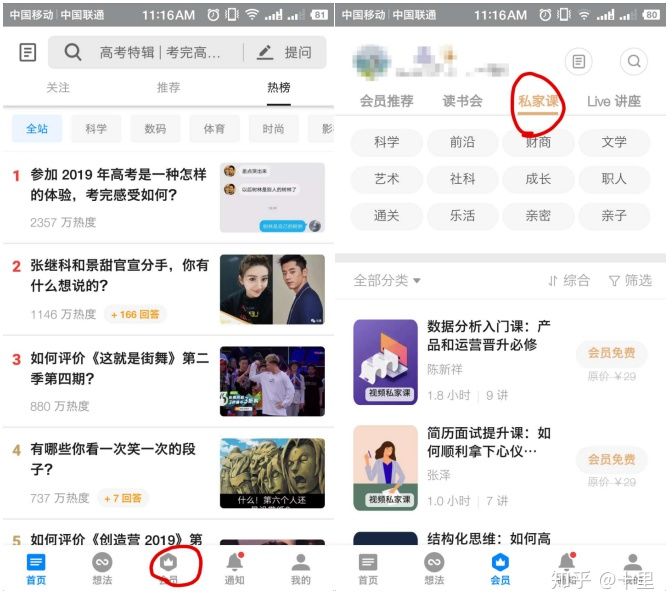The width and height of the screenshot is (672, 609).
Task: Select the 通关 category pill
Action: [x=387, y=216]
